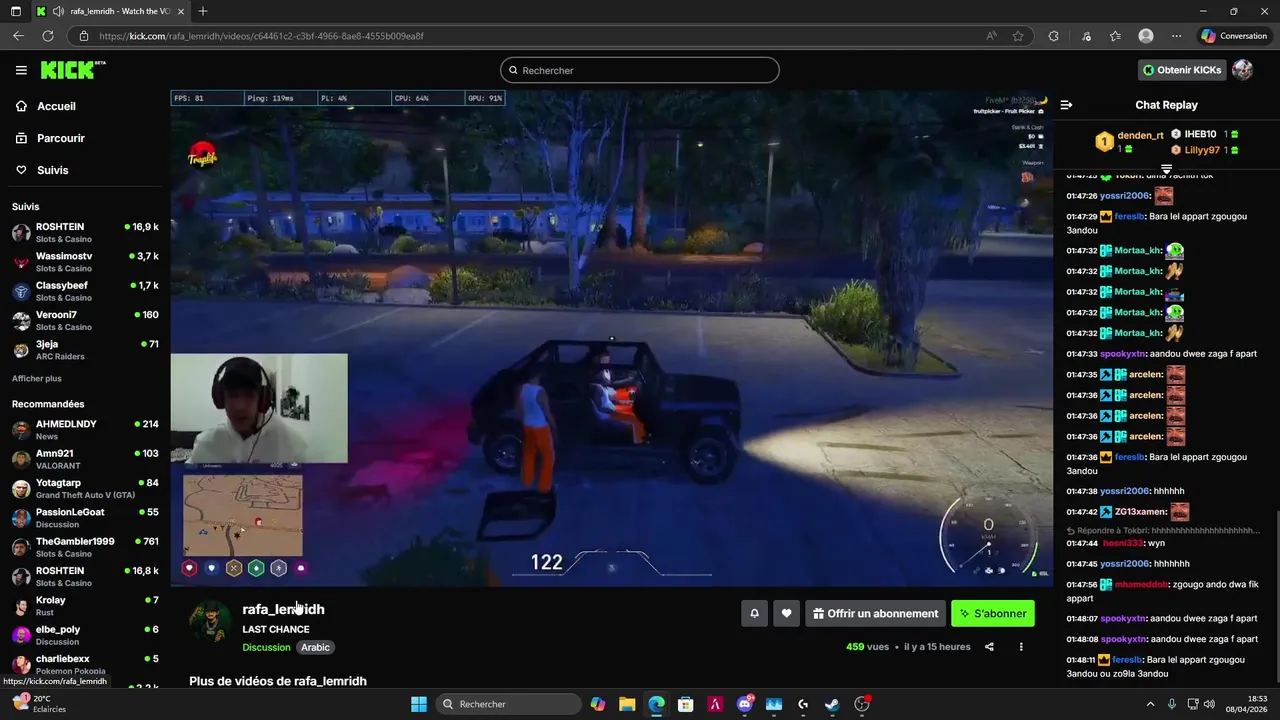The height and width of the screenshot is (720, 1280).
Task: Open AHMEDLNDY recommended channel
Action: tap(85, 430)
